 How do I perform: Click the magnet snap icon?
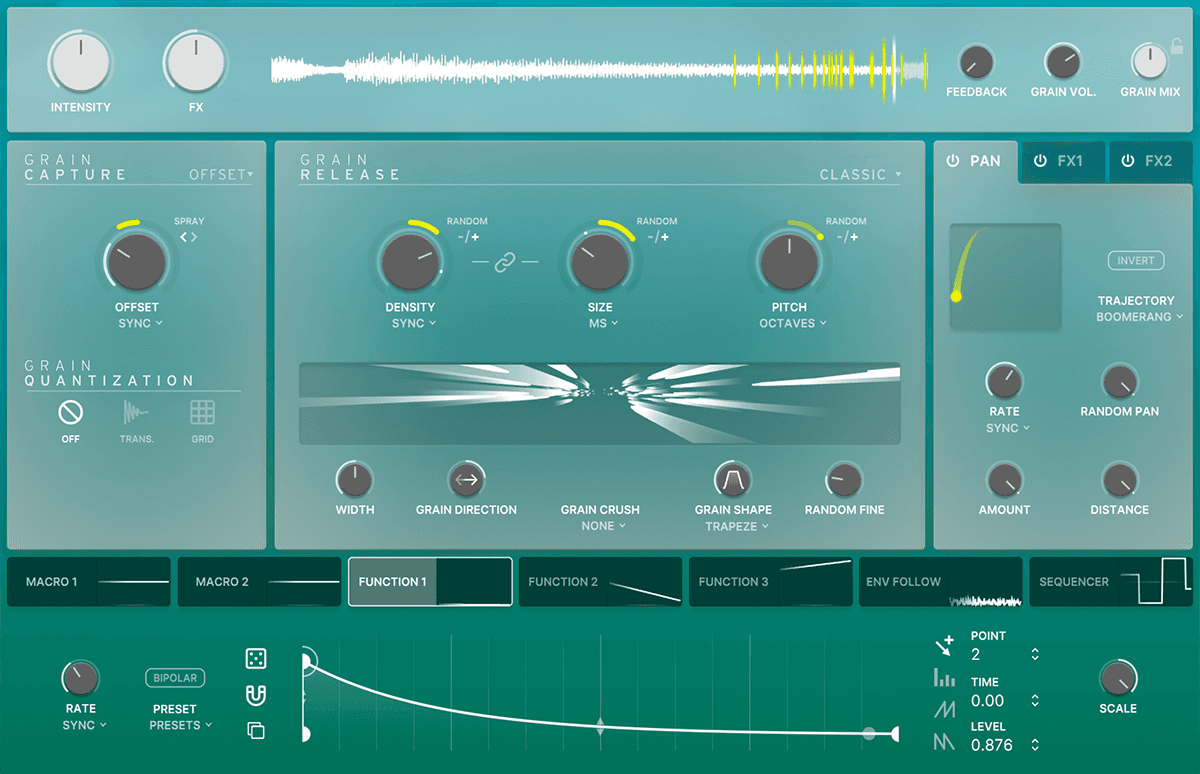(256, 695)
